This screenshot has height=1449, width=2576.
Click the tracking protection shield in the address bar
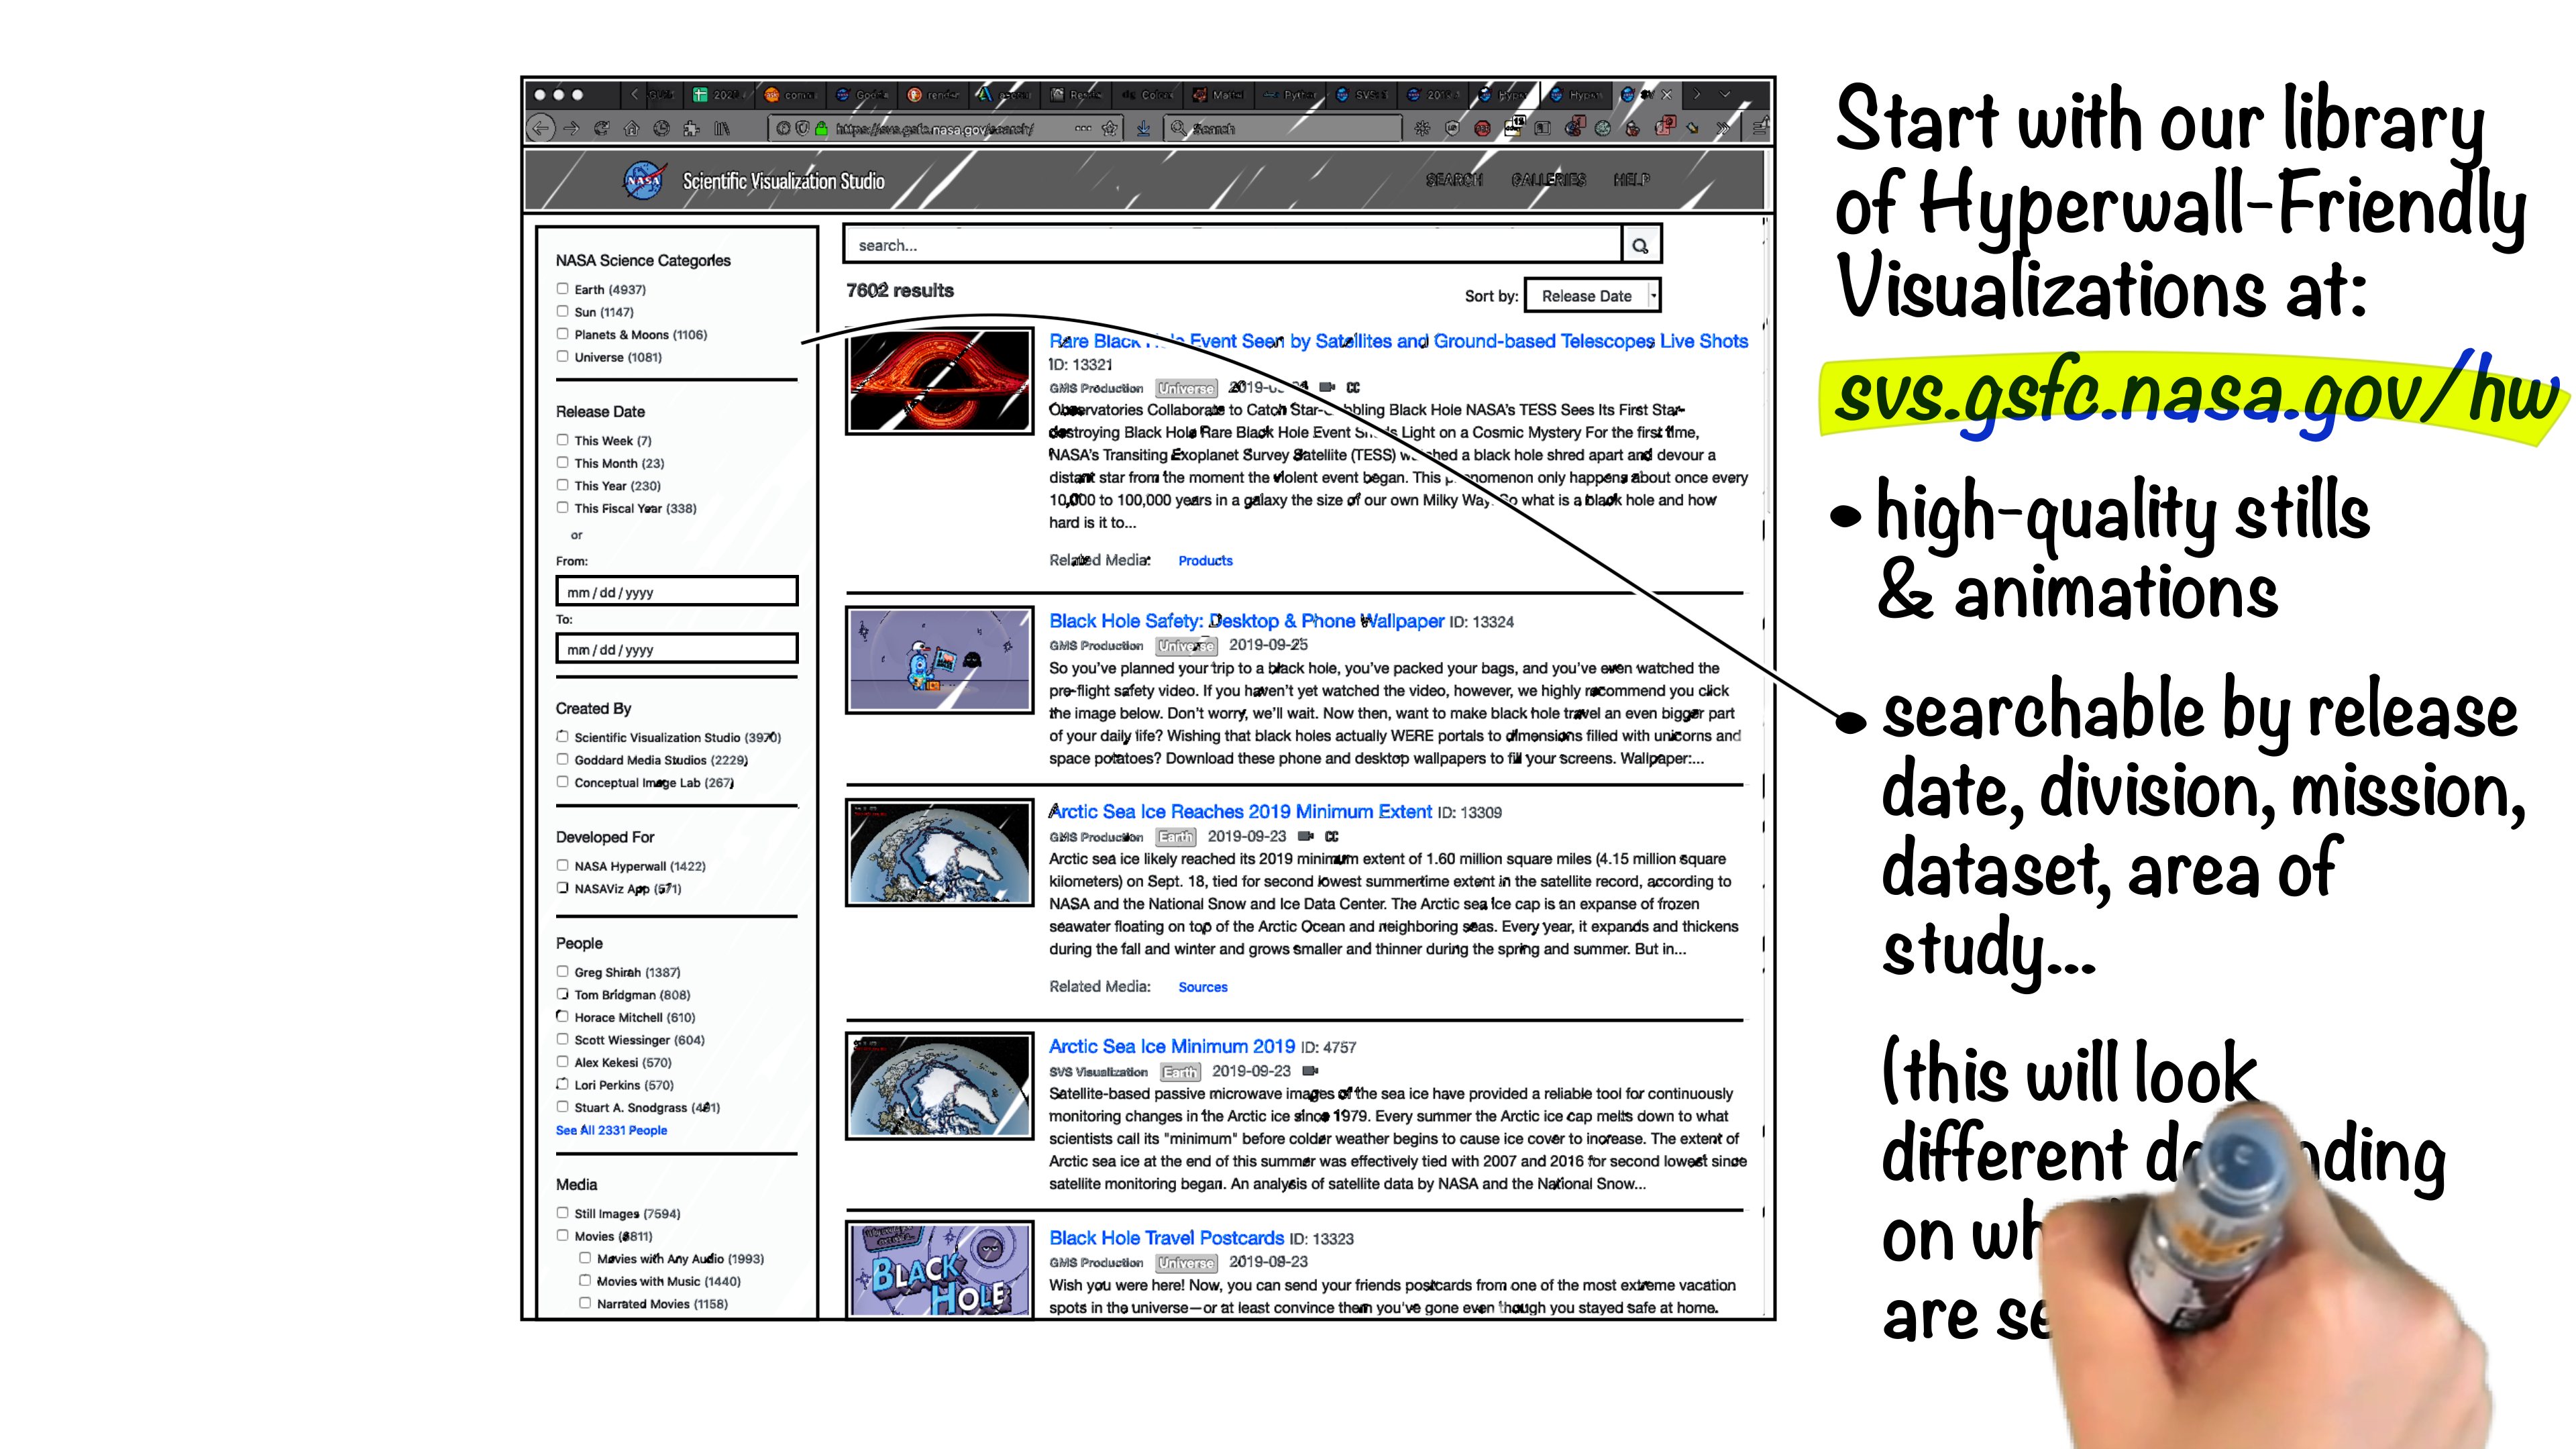click(x=802, y=128)
